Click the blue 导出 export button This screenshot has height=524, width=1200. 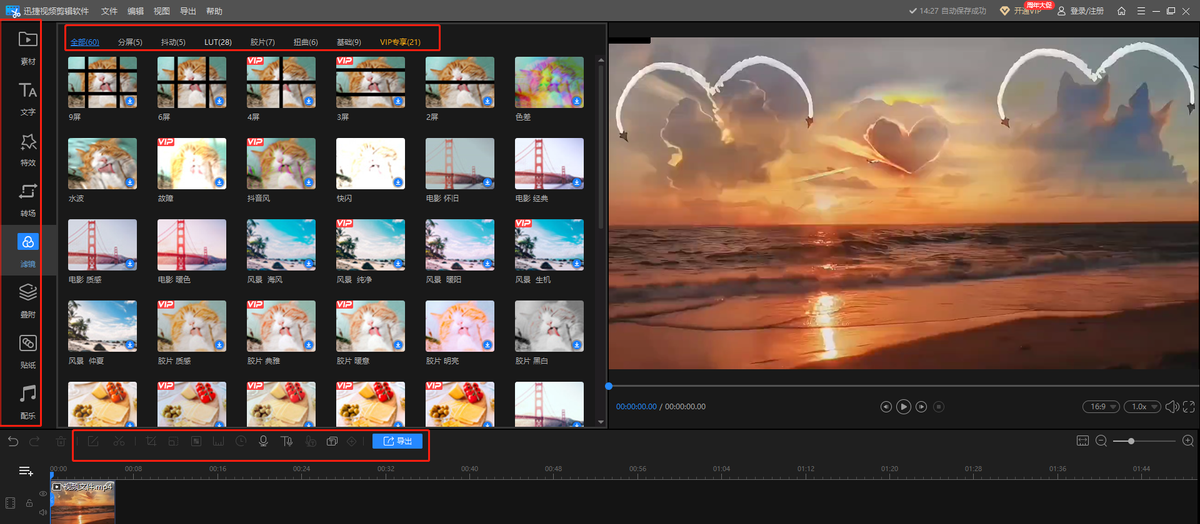pos(398,441)
